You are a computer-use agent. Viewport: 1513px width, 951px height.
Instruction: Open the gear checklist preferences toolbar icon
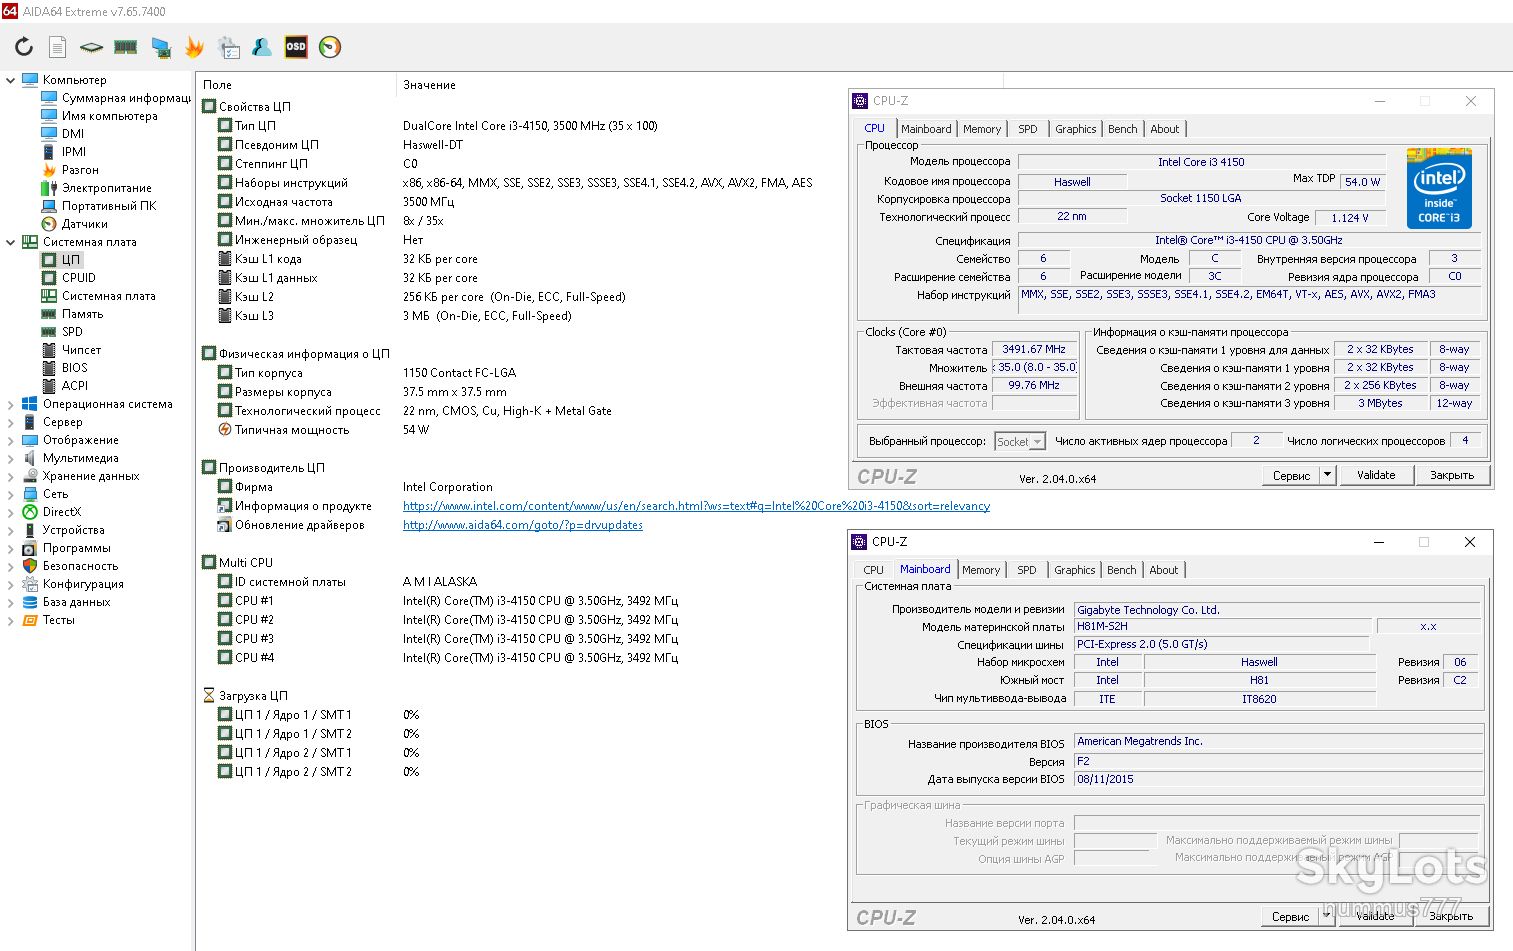pyautogui.click(x=228, y=47)
